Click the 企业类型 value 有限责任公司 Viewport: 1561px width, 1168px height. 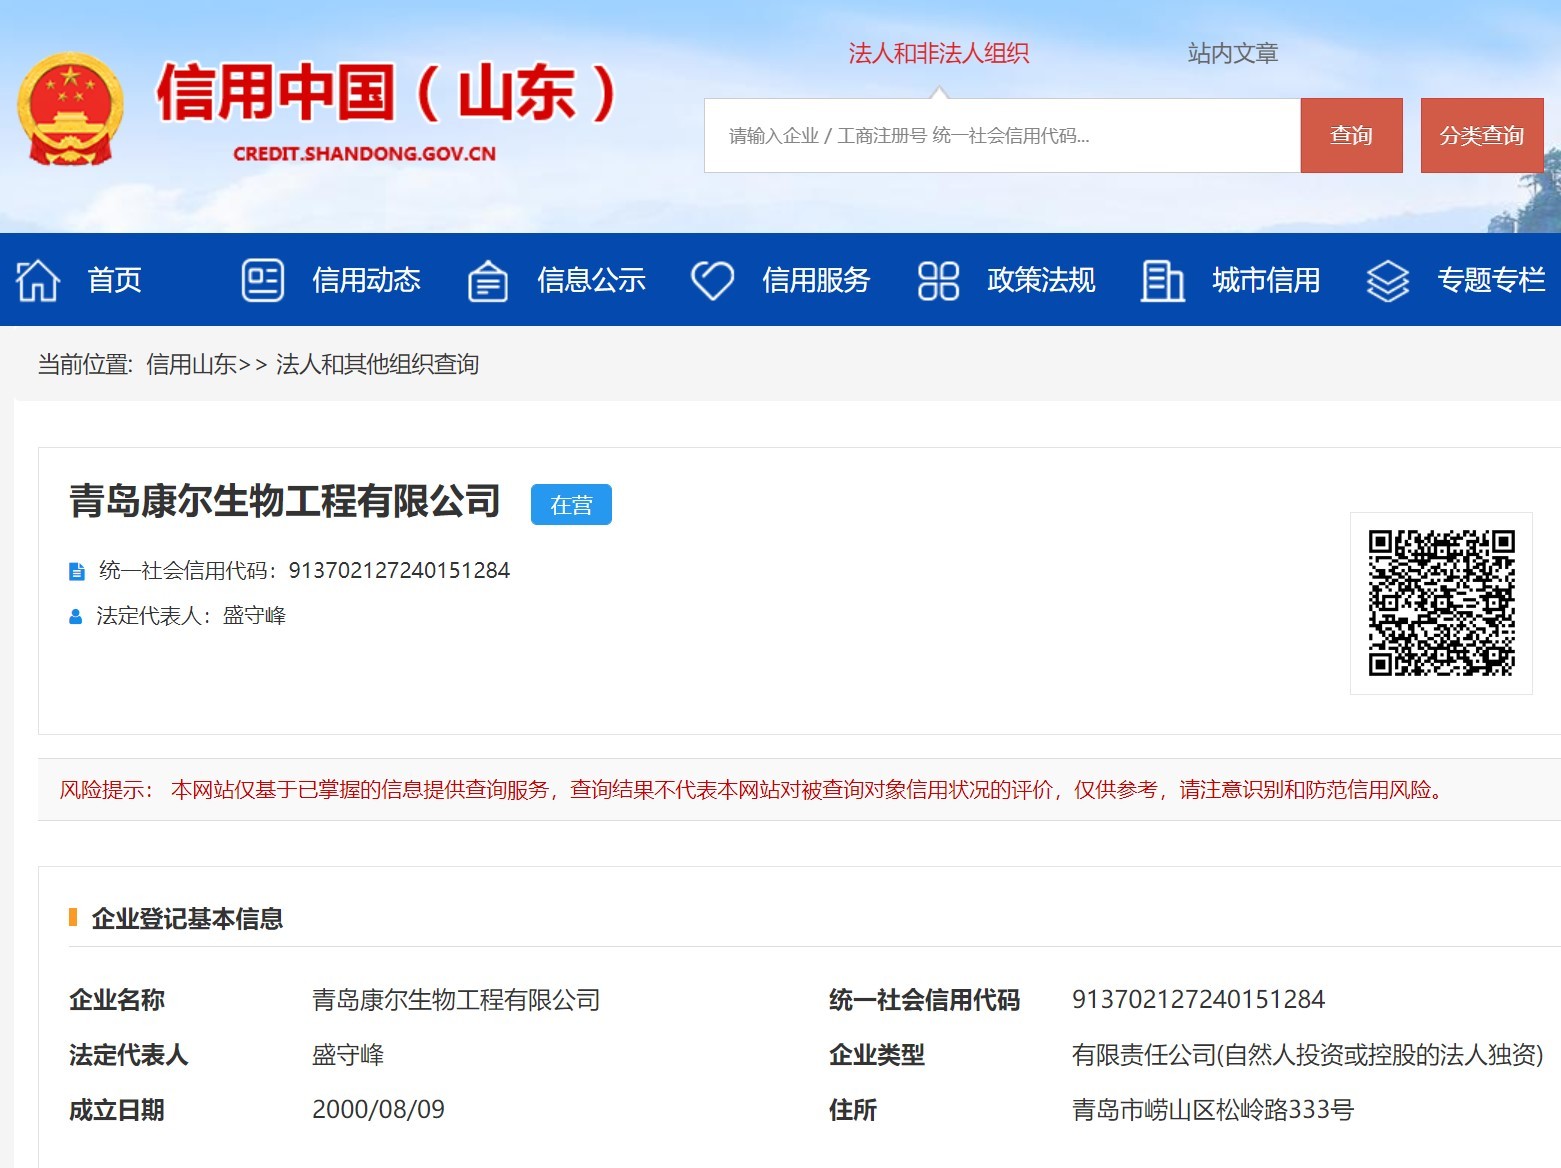coord(1308,1055)
